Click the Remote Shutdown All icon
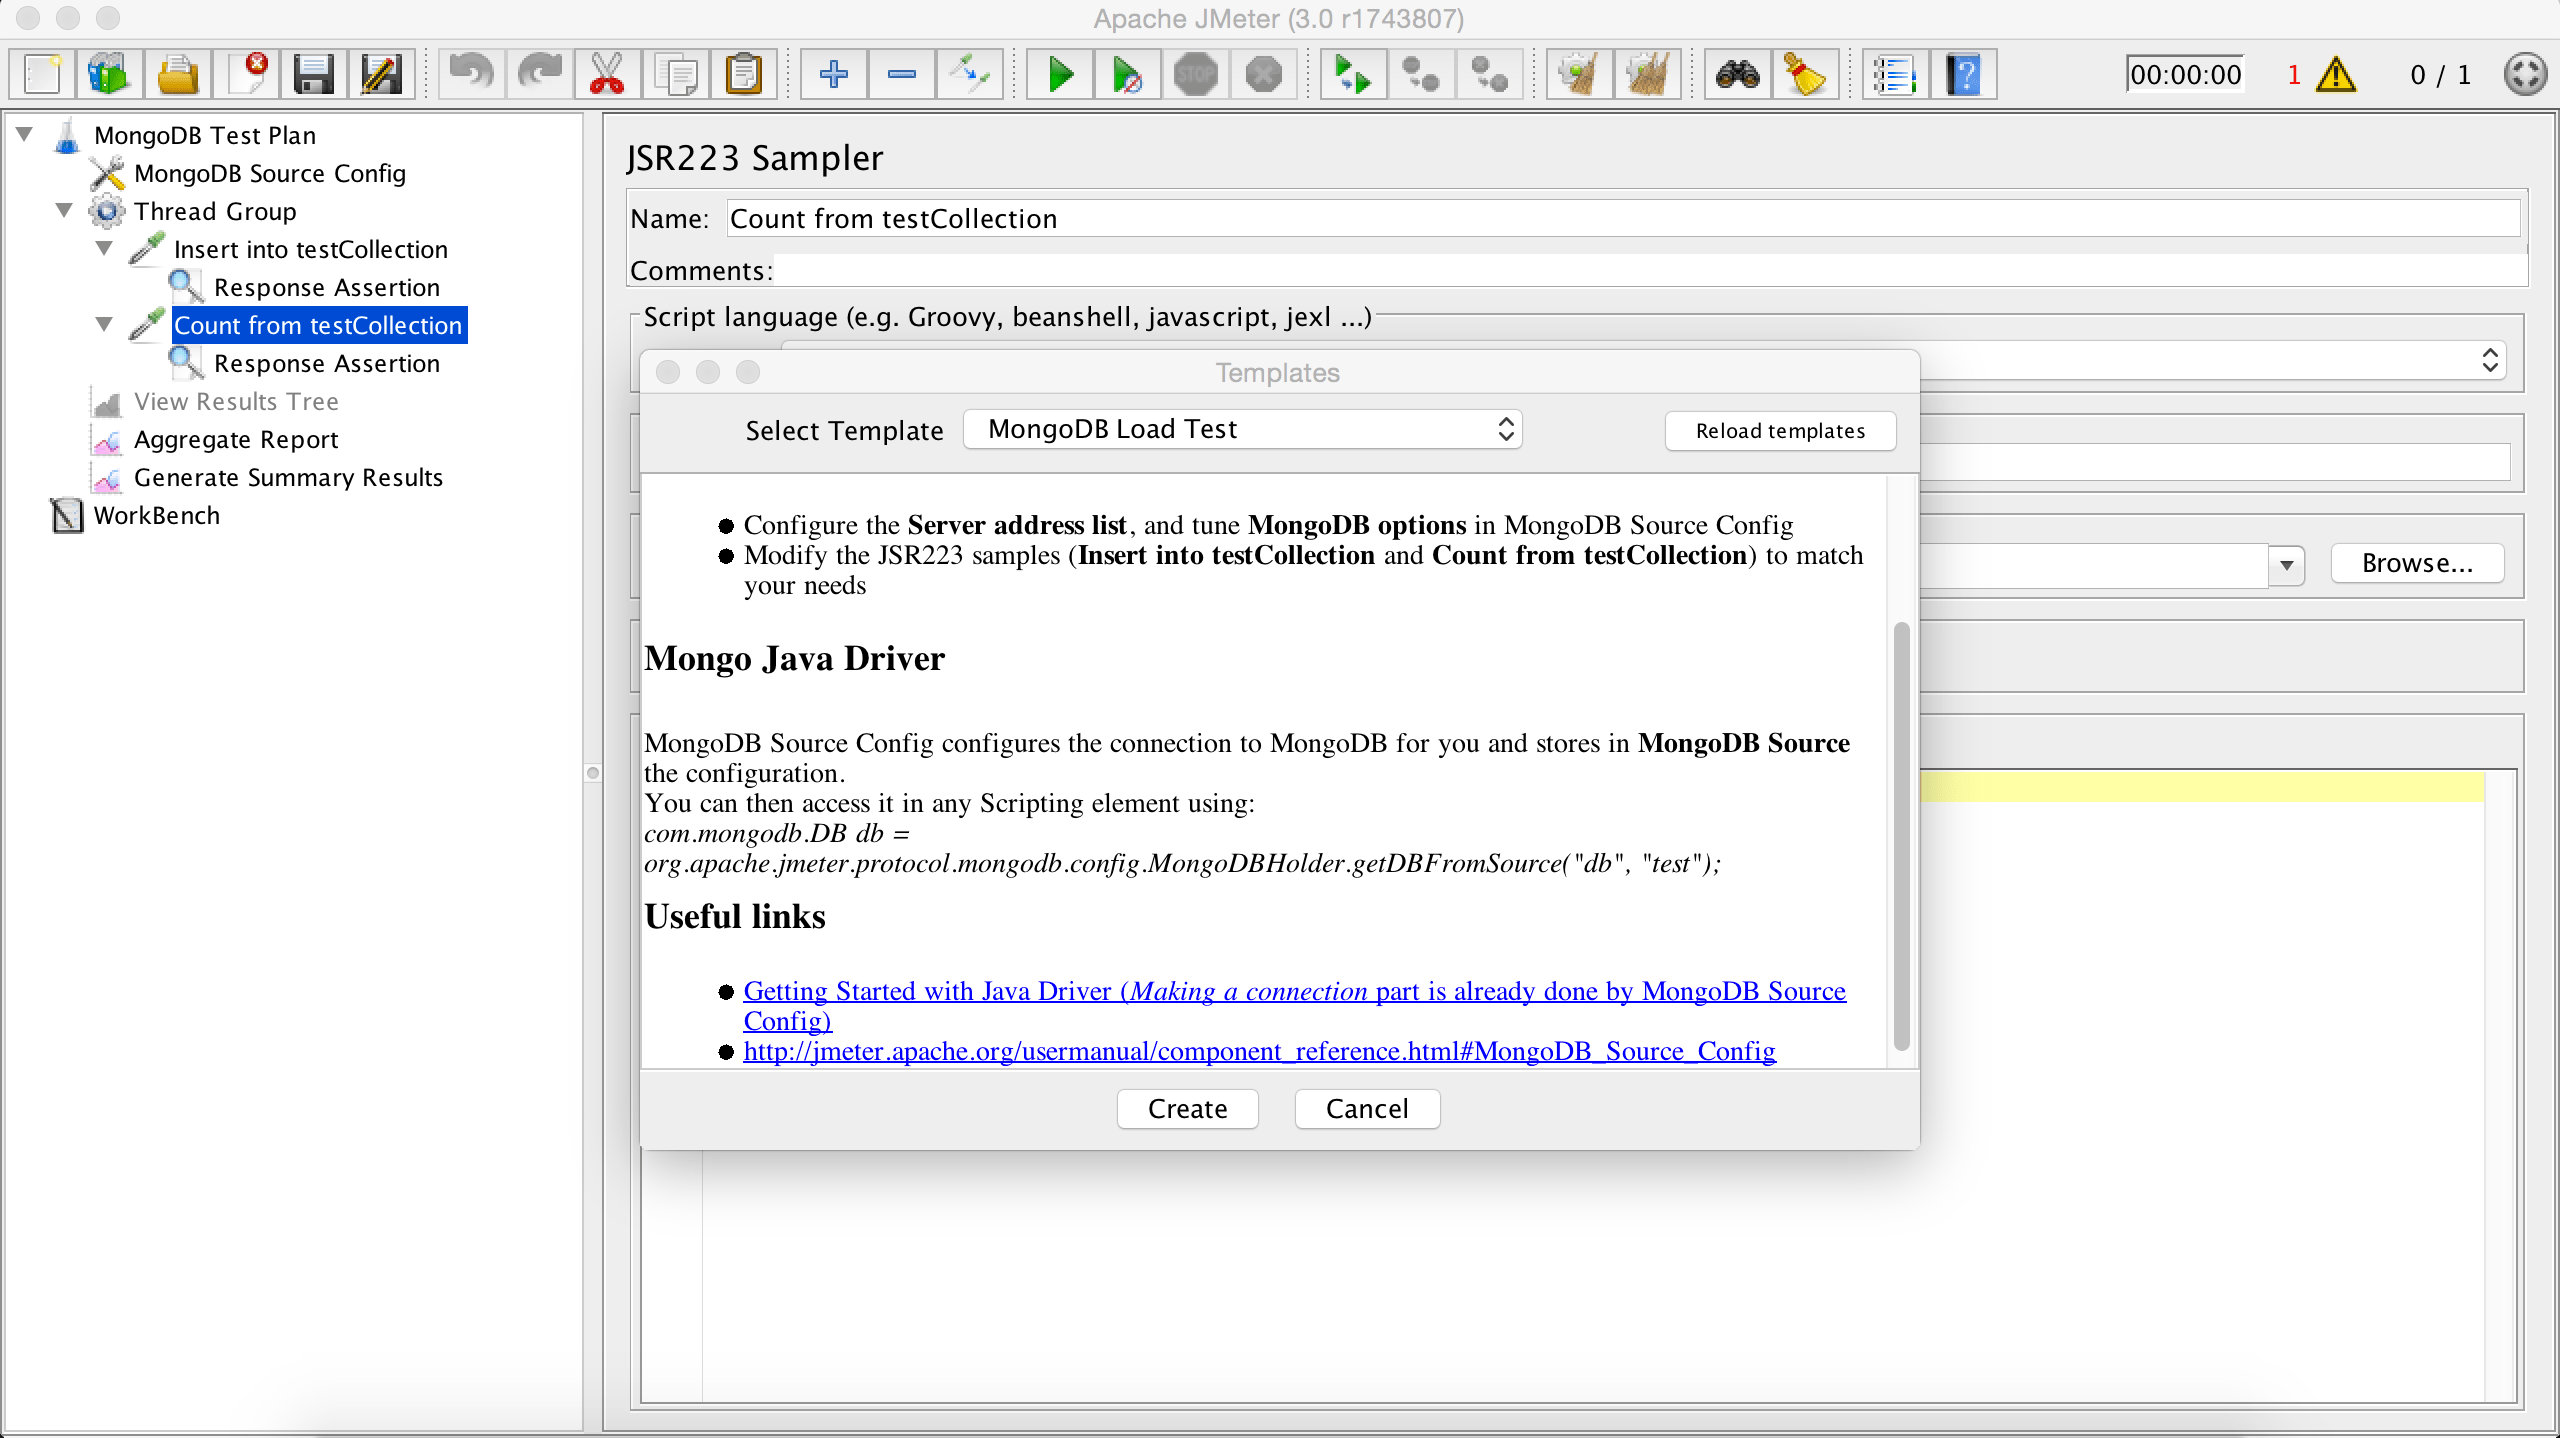 (1489, 75)
